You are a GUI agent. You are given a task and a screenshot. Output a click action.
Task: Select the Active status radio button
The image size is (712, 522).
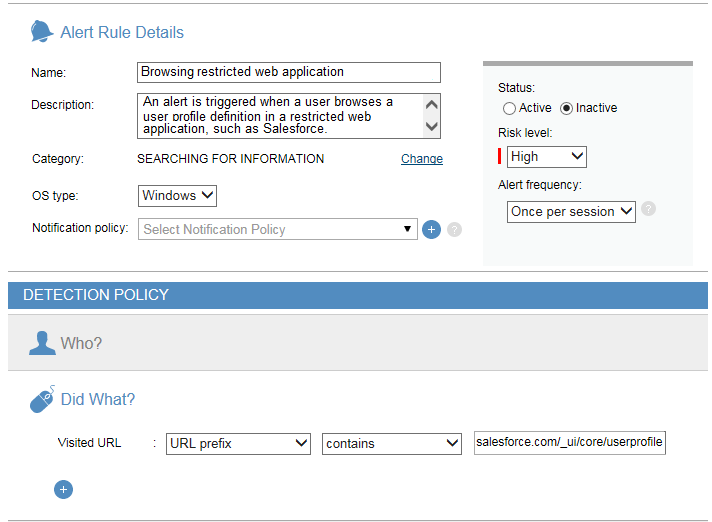(x=509, y=108)
